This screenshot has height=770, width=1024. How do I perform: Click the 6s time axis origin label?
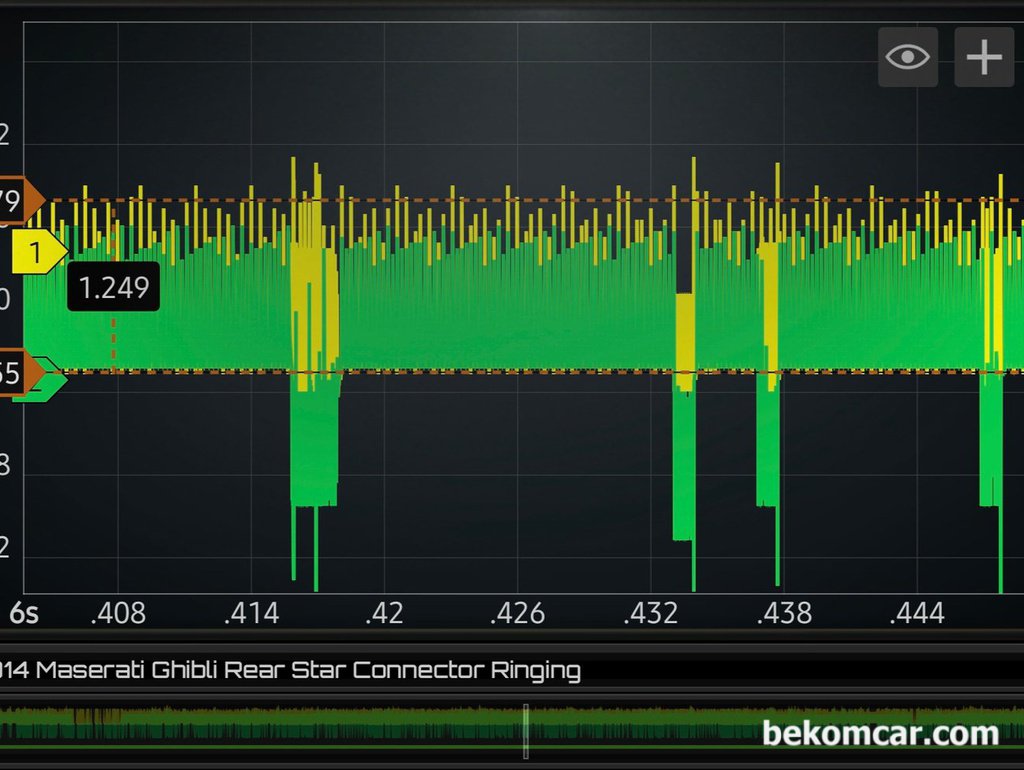point(24,613)
